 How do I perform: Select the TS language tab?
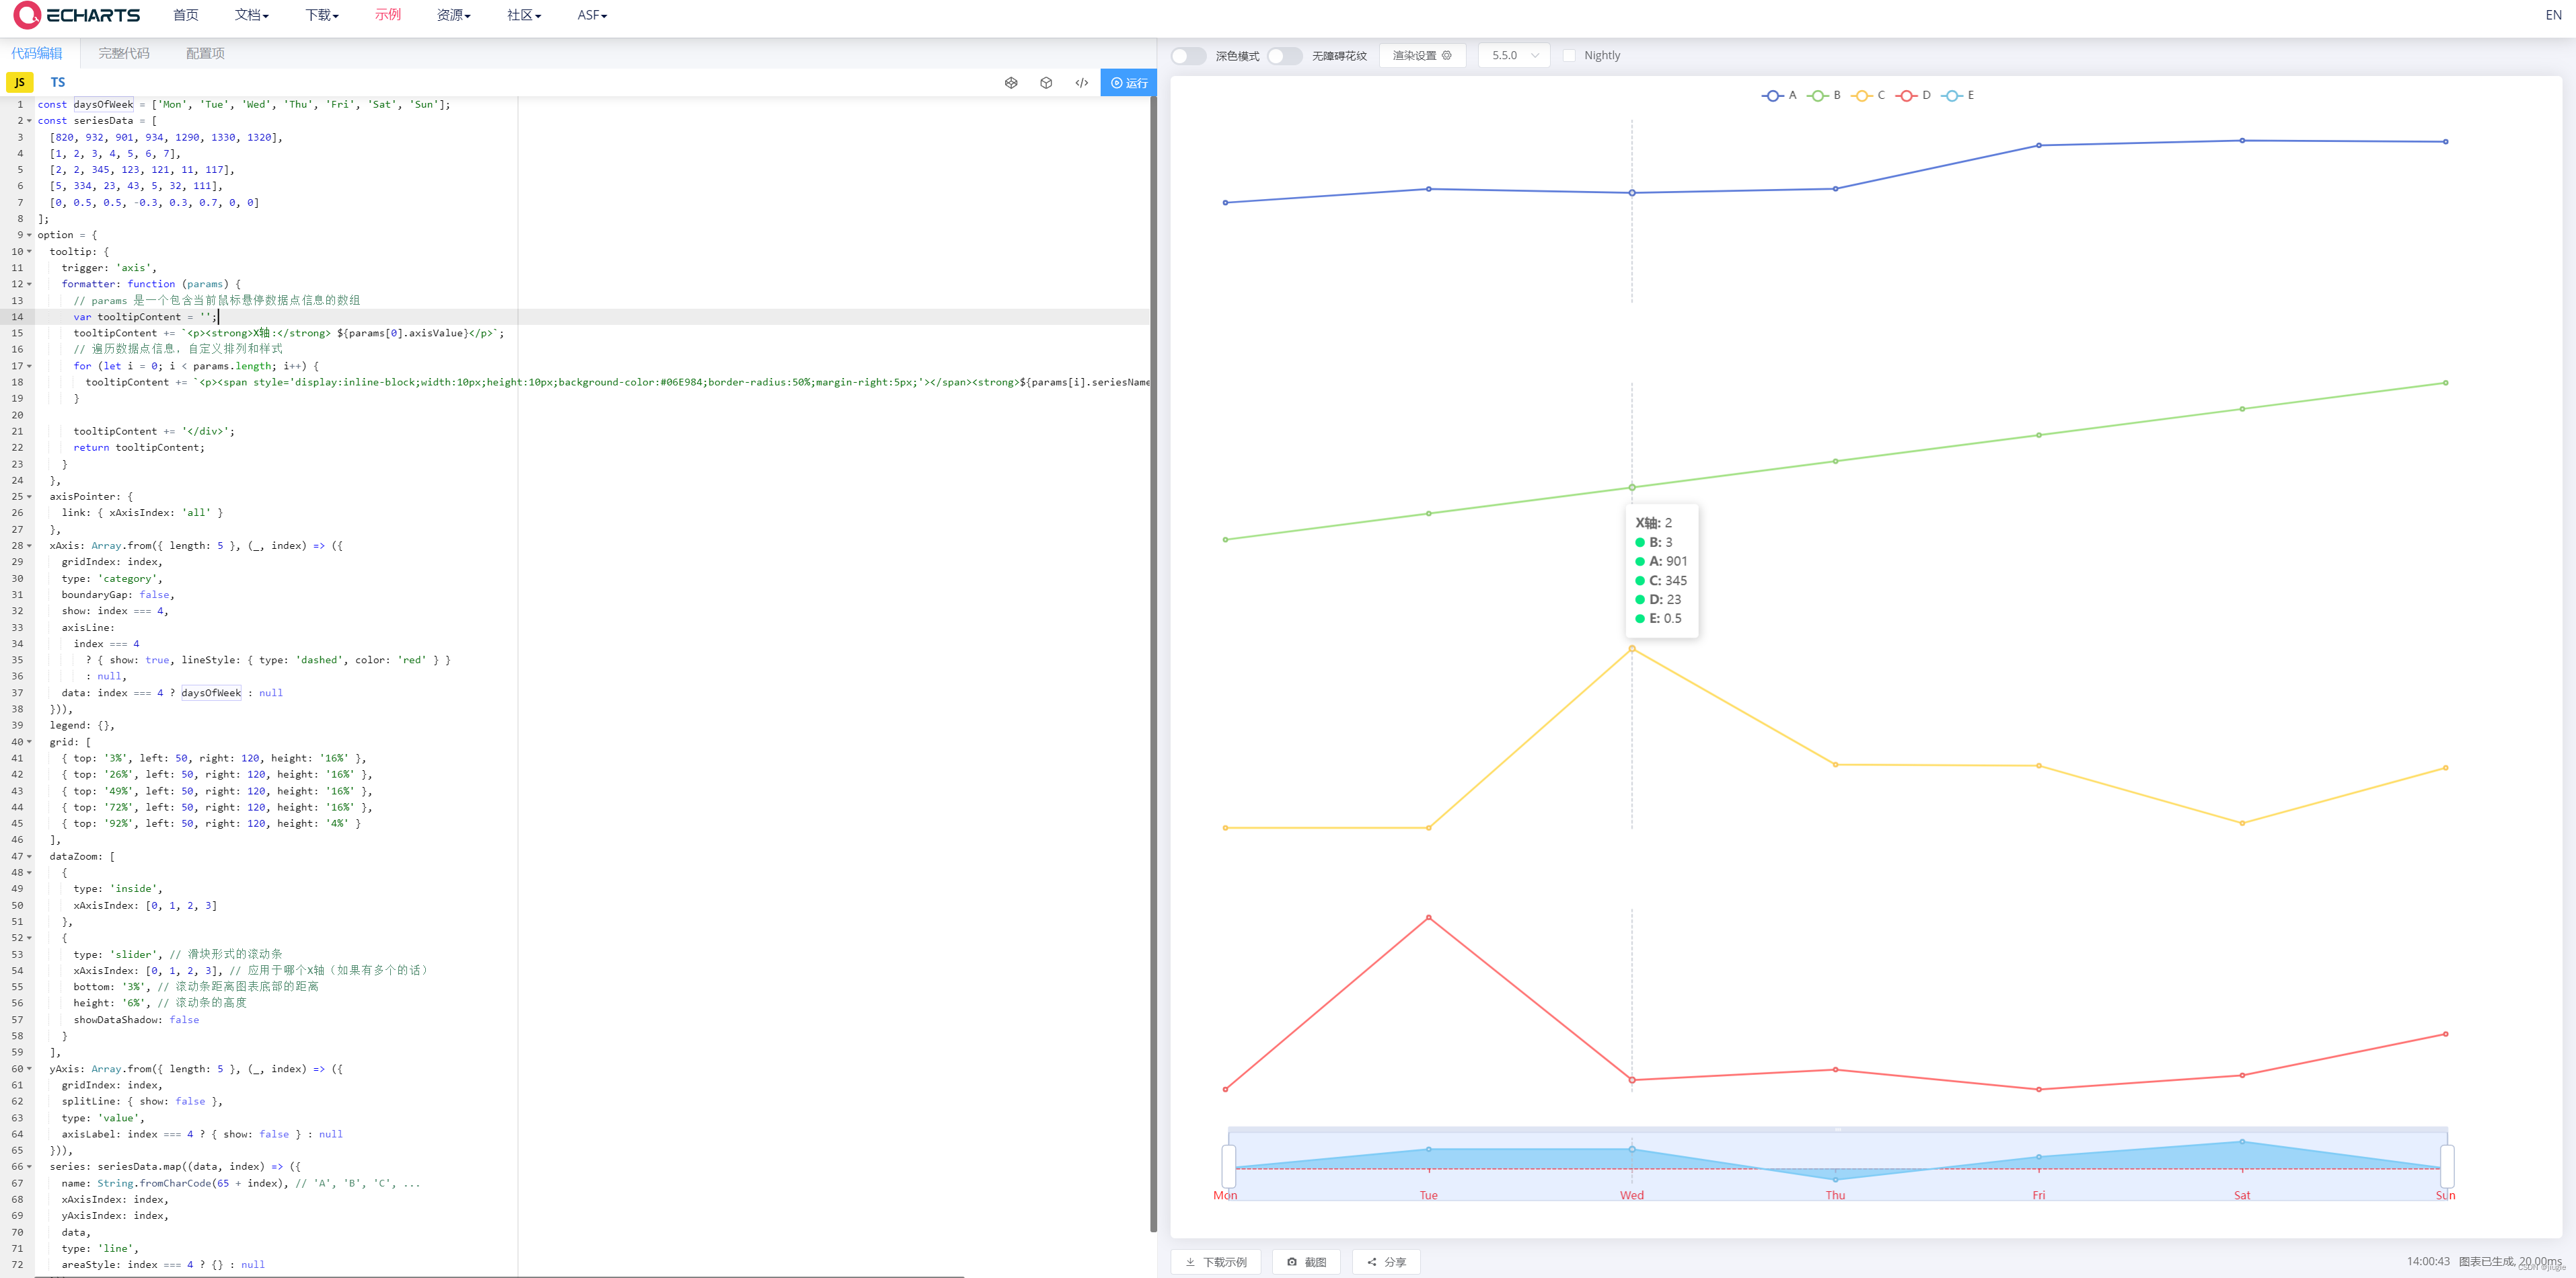(x=58, y=82)
